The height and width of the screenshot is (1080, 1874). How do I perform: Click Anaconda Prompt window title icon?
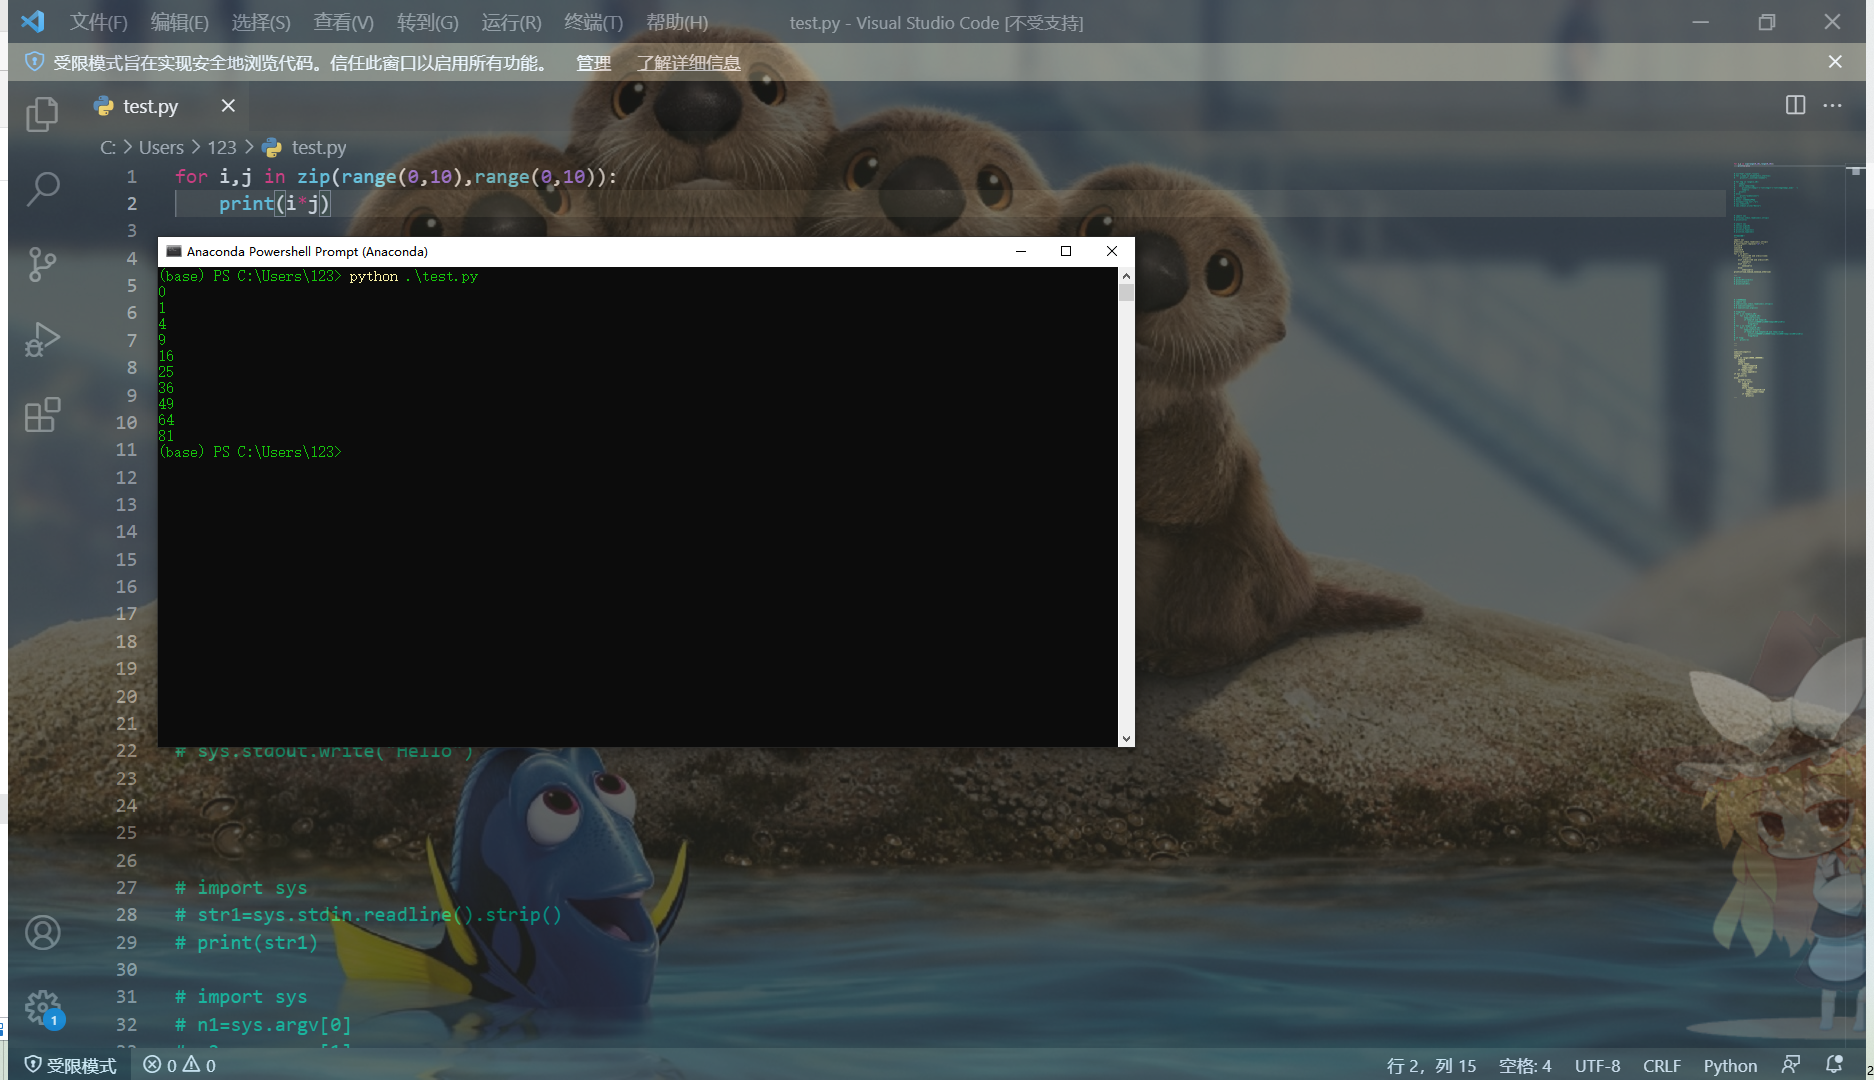point(174,251)
